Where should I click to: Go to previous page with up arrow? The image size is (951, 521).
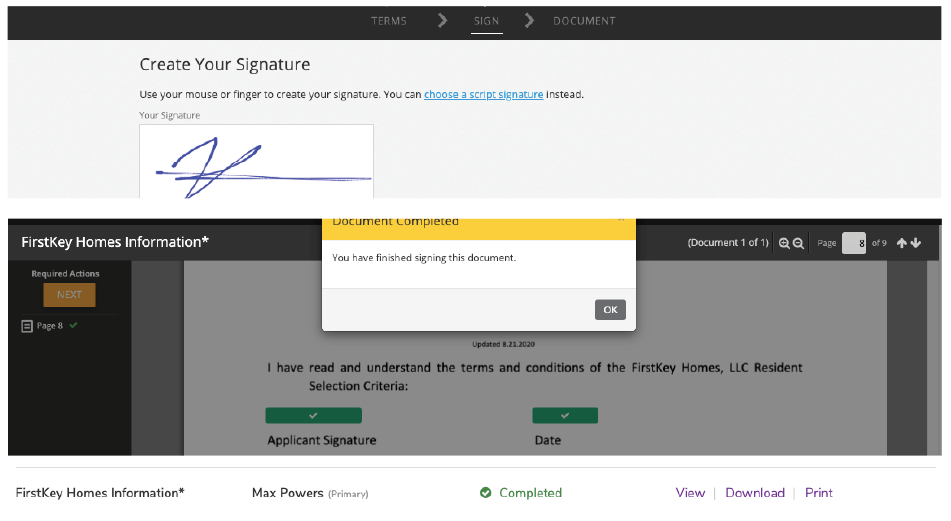click(x=902, y=243)
